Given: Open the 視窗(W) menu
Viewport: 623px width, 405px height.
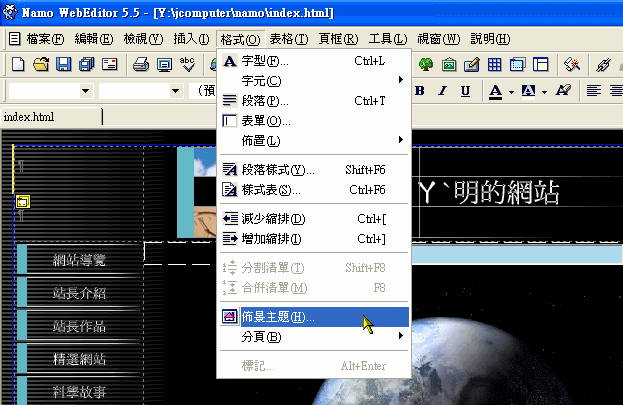Looking at the screenshot, I should pos(438,39).
